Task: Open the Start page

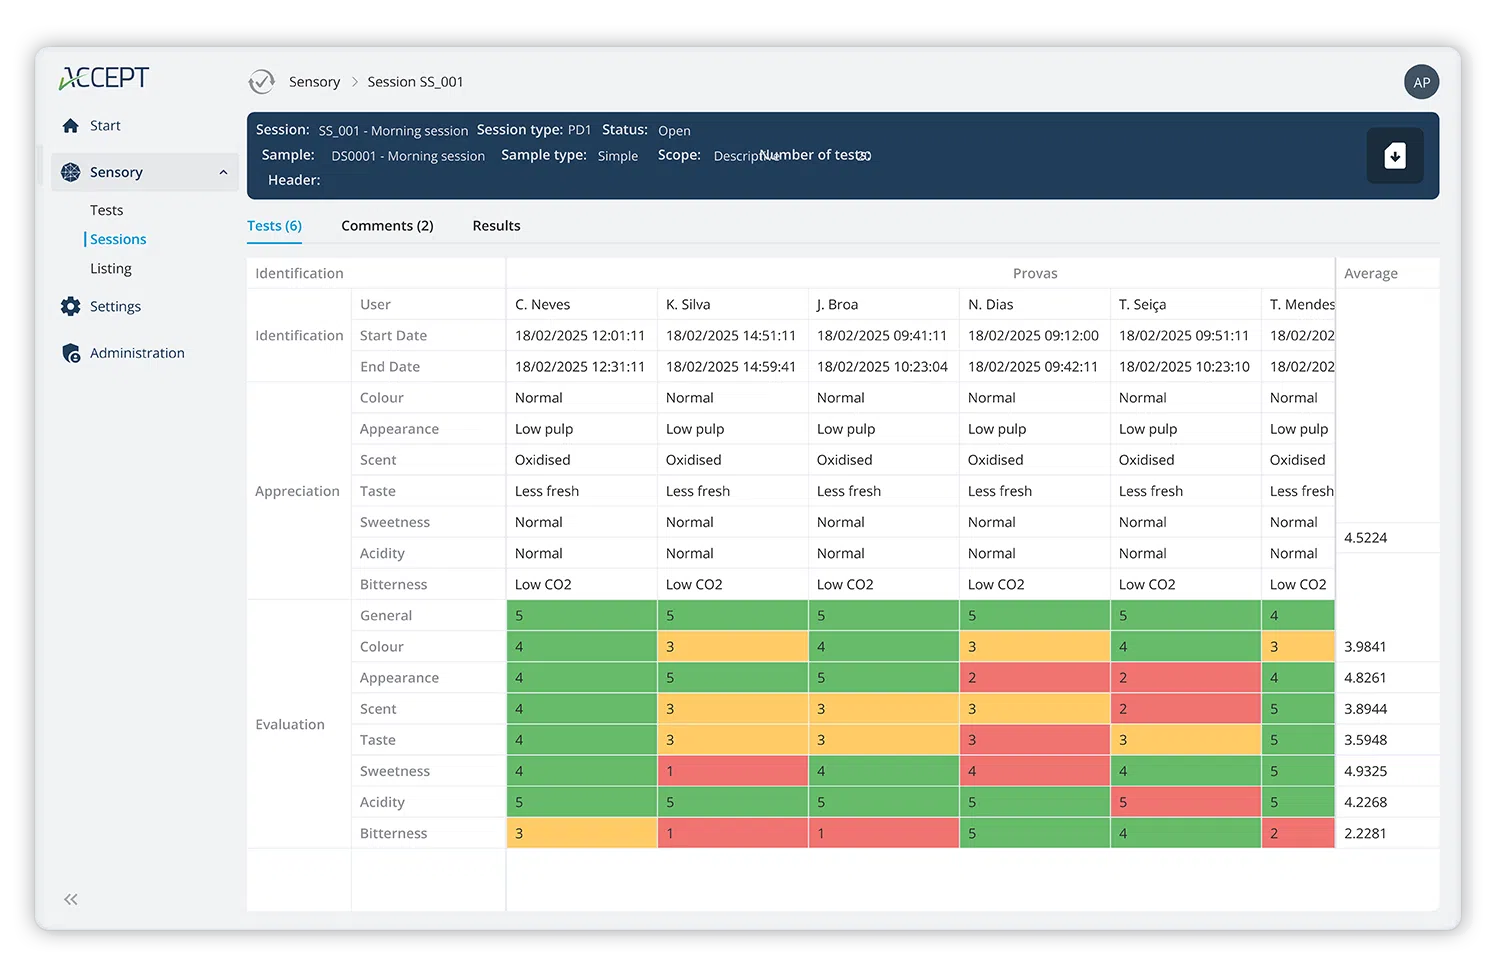Action: tap(105, 126)
